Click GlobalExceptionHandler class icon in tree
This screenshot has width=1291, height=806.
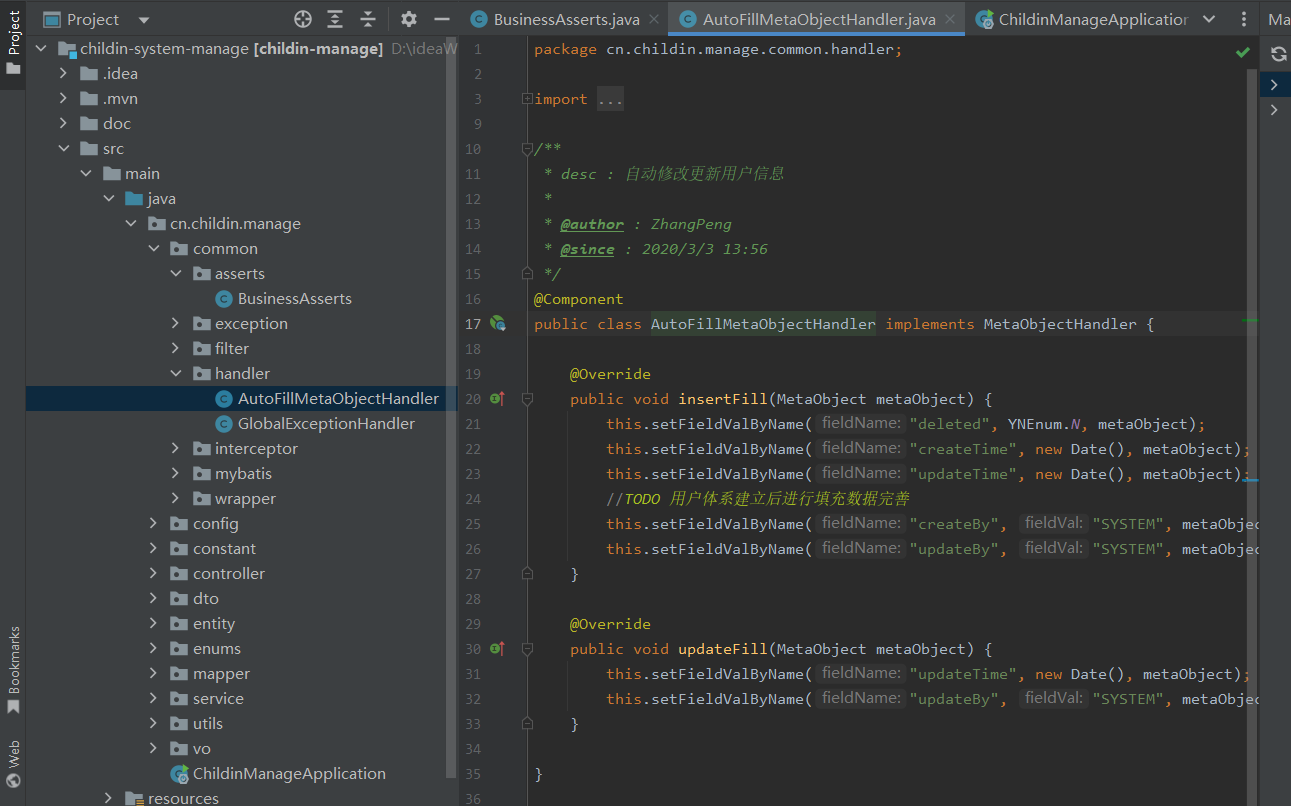224,424
